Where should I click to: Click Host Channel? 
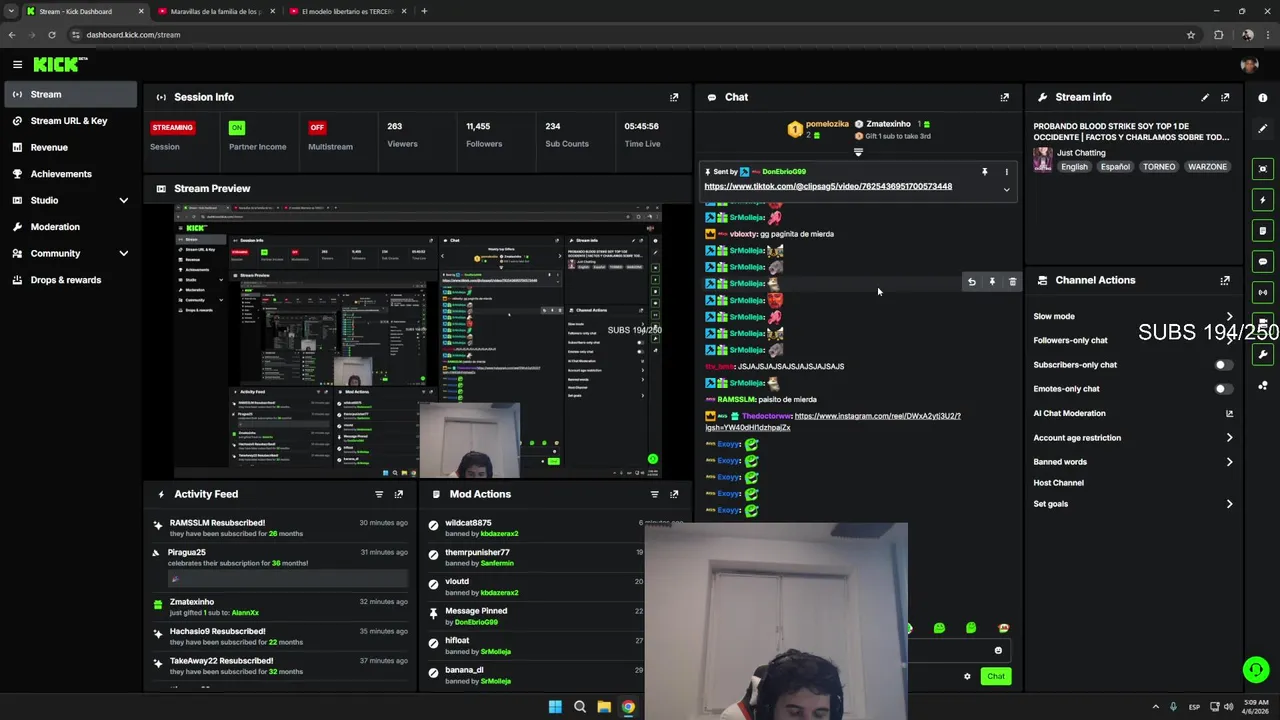[x=1058, y=483]
